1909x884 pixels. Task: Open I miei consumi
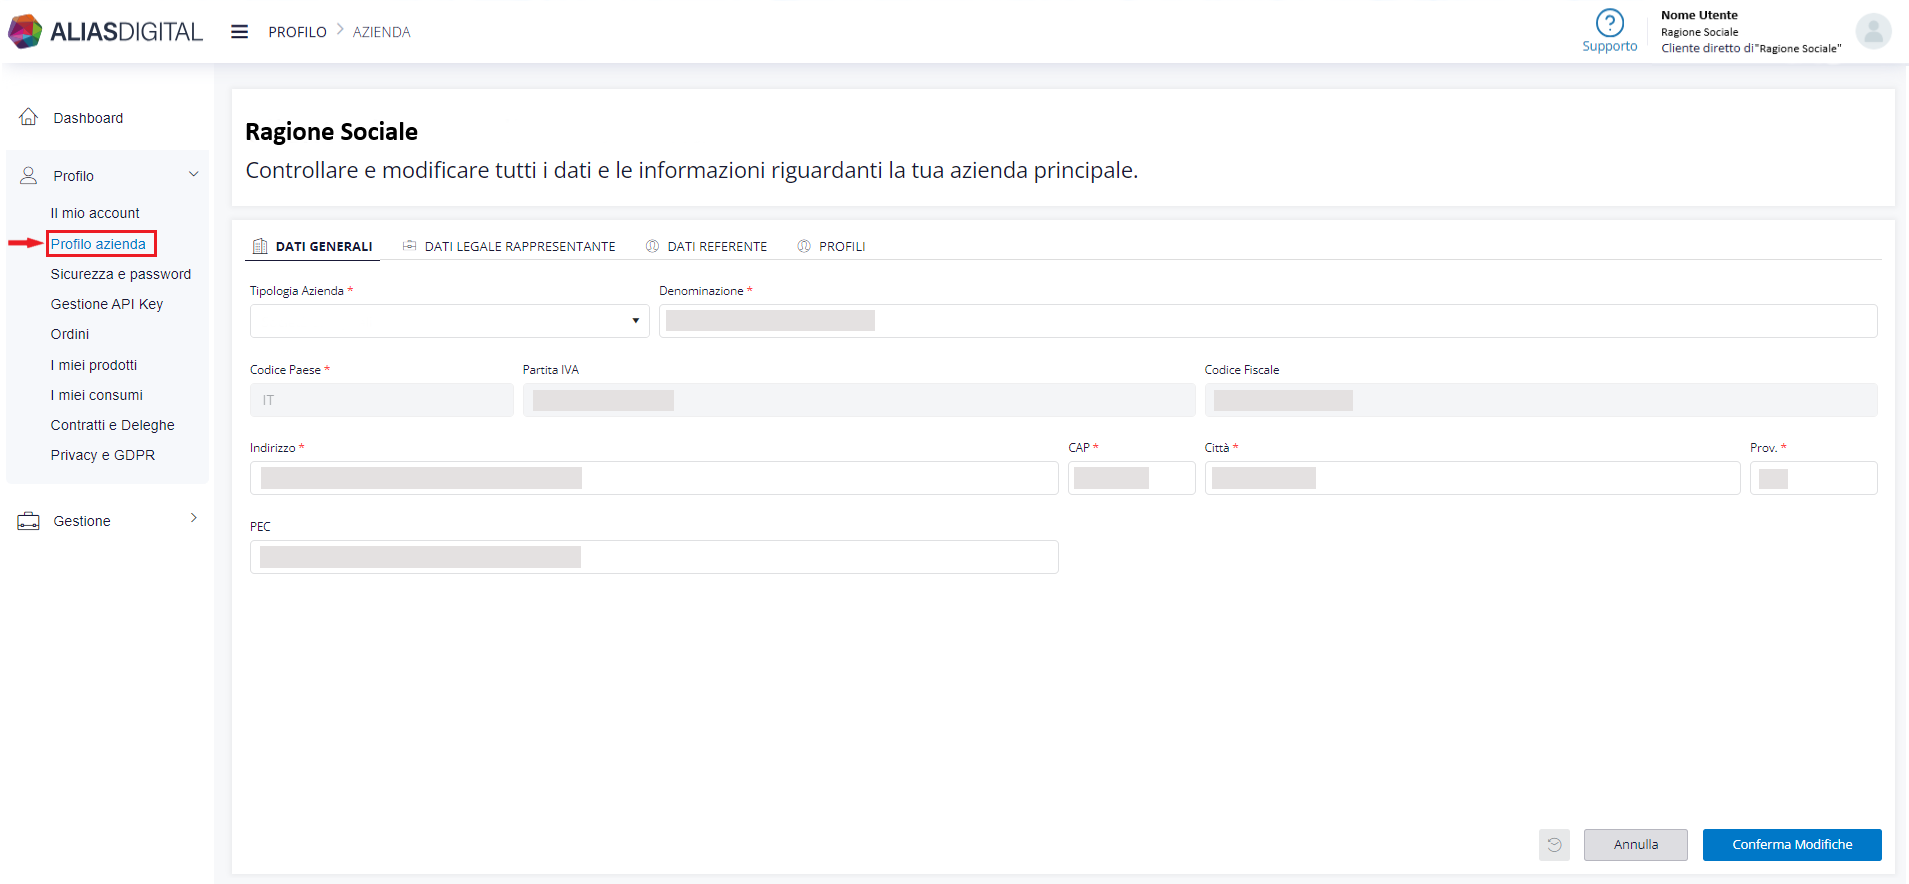point(97,395)
